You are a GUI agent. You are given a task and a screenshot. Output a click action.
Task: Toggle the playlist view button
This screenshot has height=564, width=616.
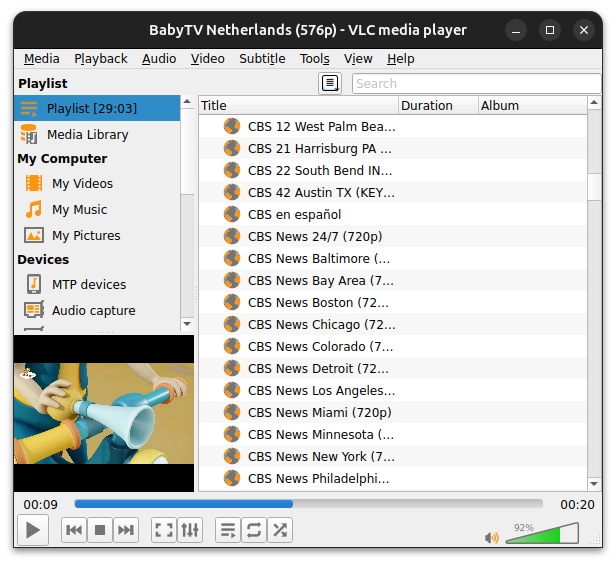pyautogui.click(x=228, y=530)
